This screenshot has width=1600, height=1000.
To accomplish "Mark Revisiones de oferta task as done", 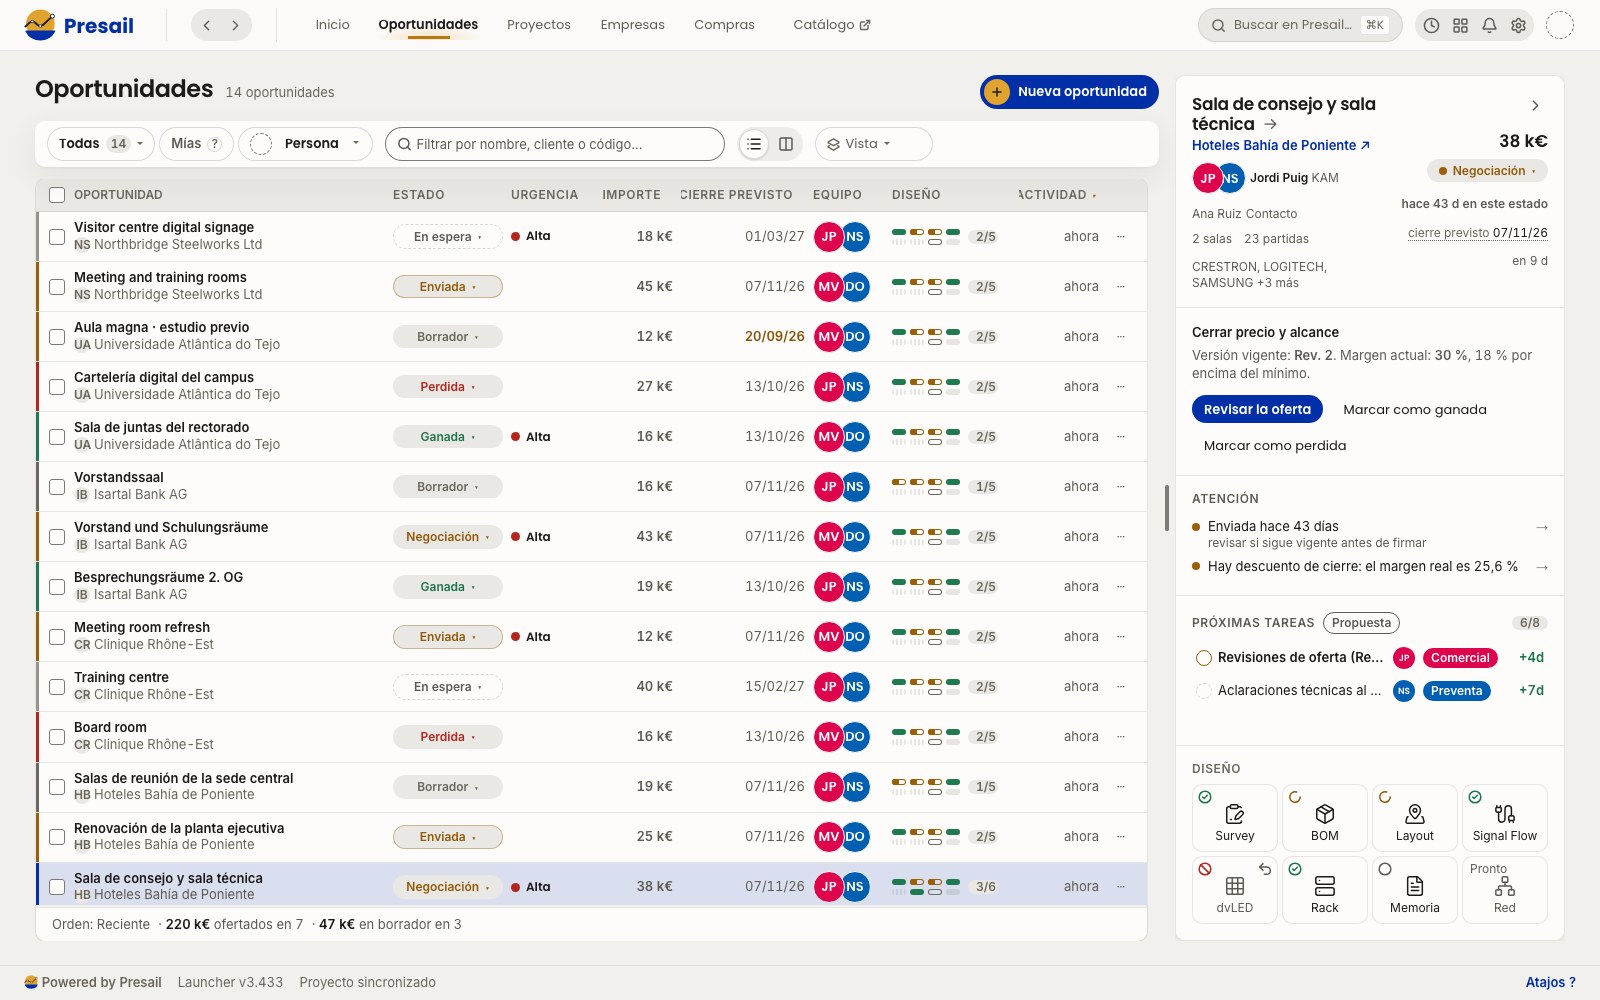I will [1204, 658].
